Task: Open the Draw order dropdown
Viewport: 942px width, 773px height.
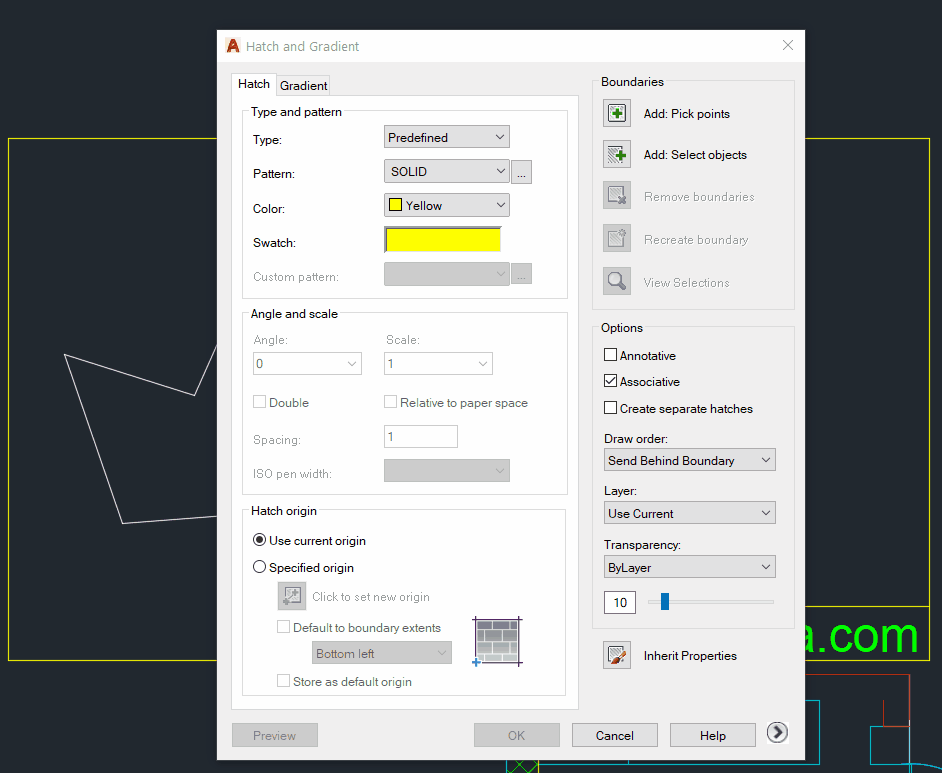Action: point(690,460)
